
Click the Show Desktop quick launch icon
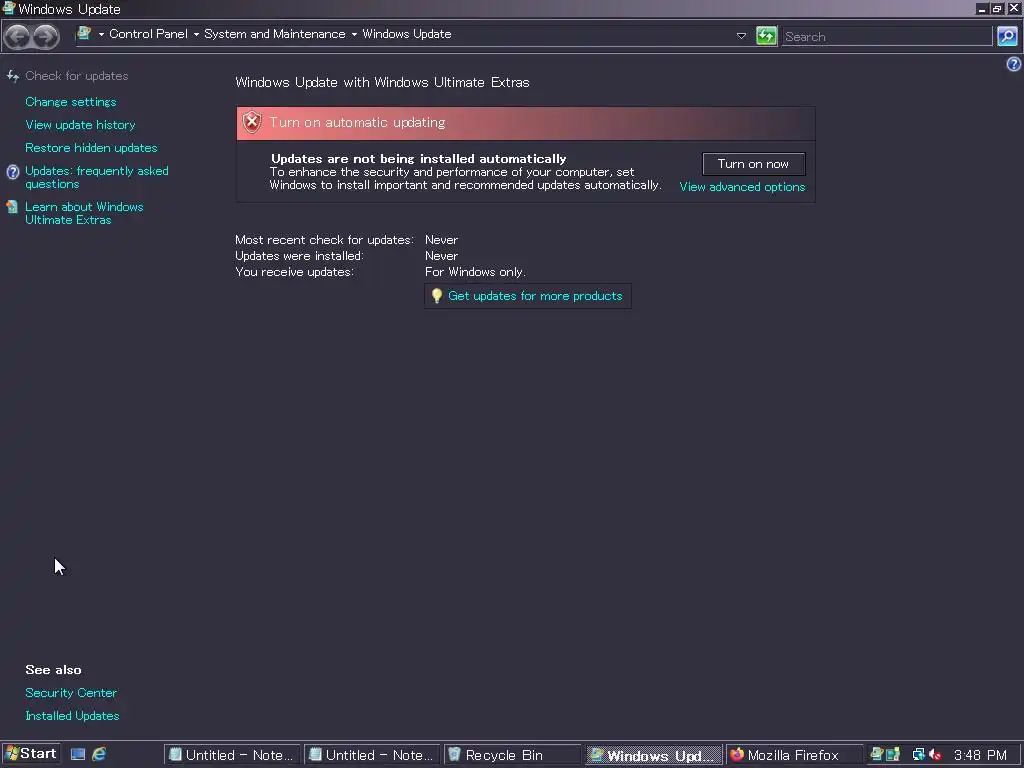coord(78,754)
